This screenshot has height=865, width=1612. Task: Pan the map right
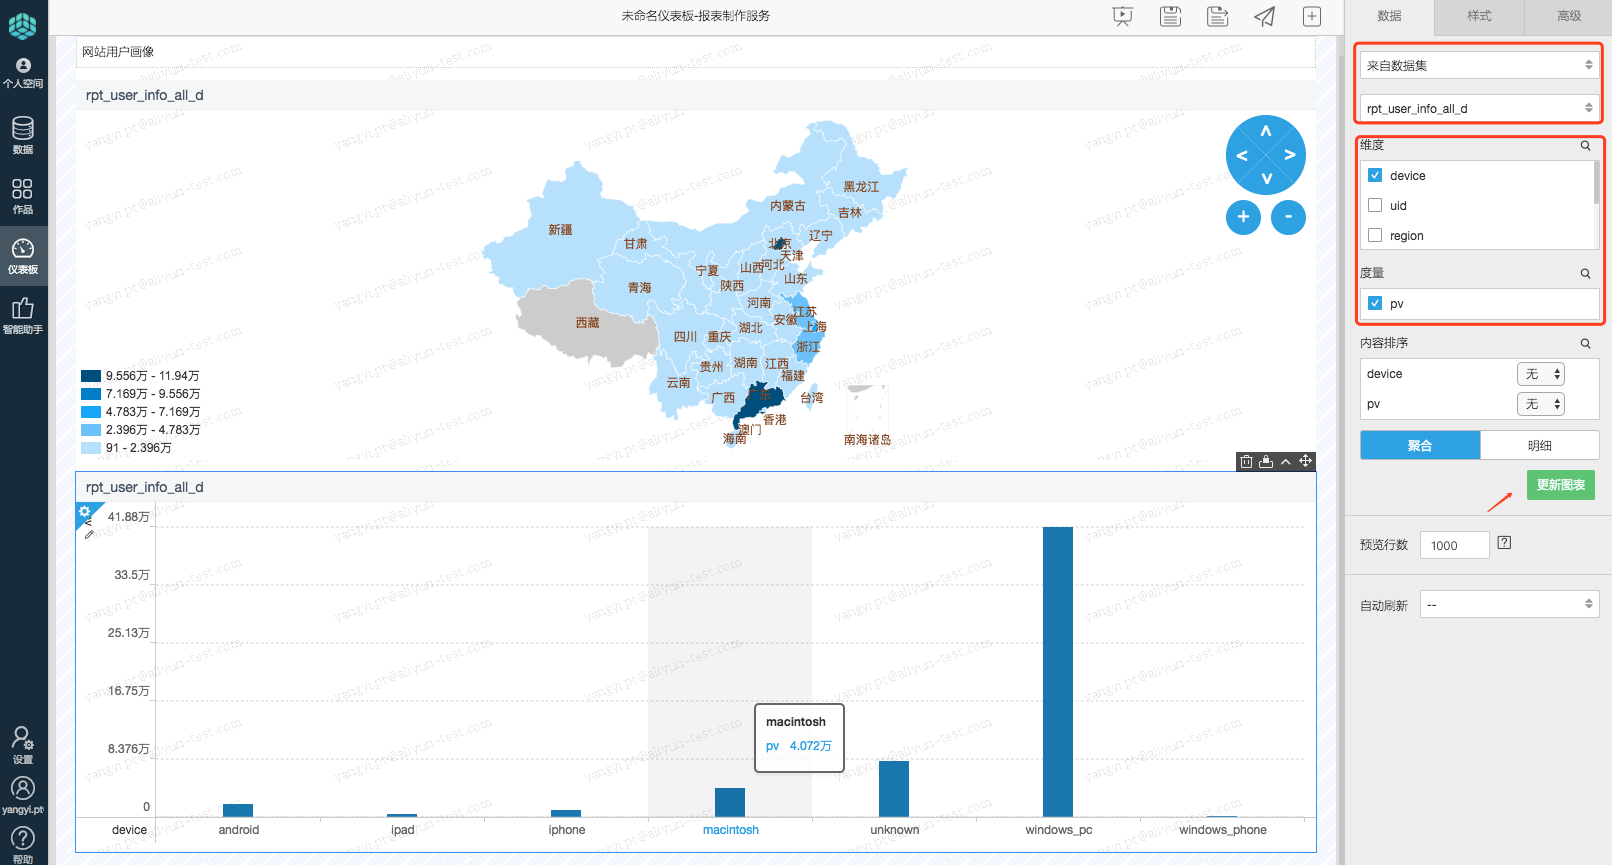[x=1290, y=155]
